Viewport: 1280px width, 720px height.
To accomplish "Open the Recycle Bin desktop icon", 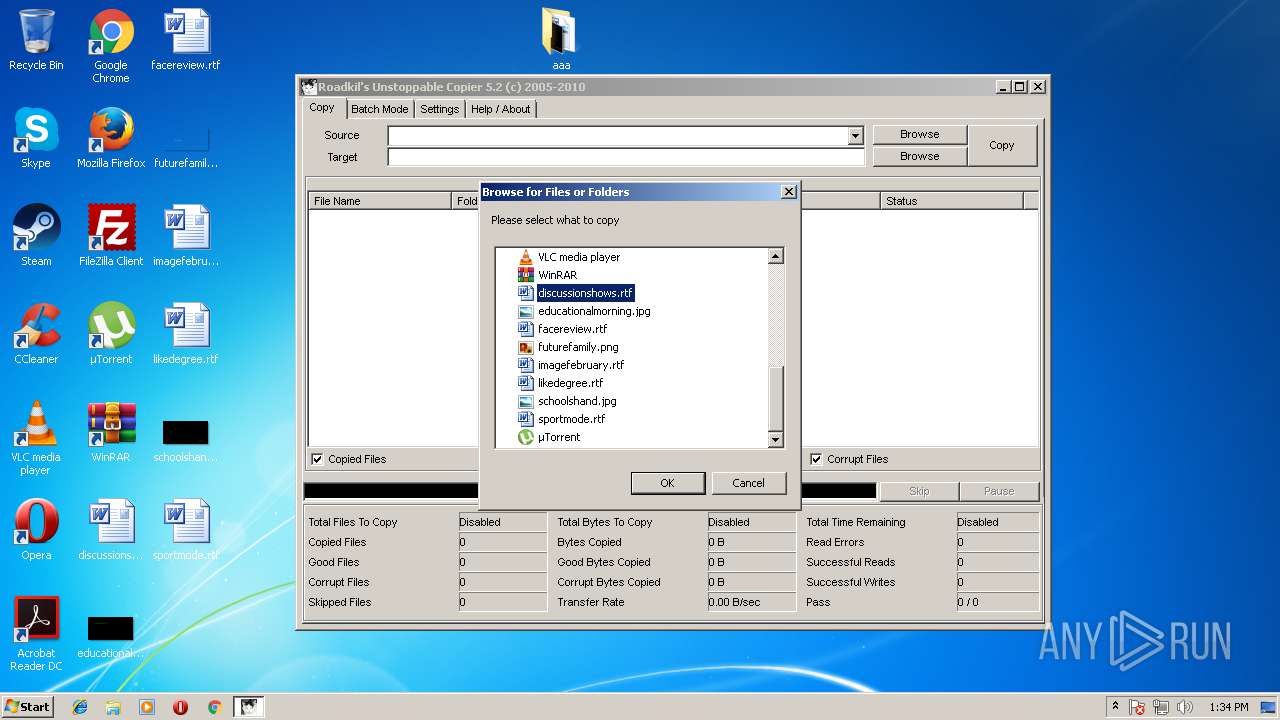I will click(36, 41).
